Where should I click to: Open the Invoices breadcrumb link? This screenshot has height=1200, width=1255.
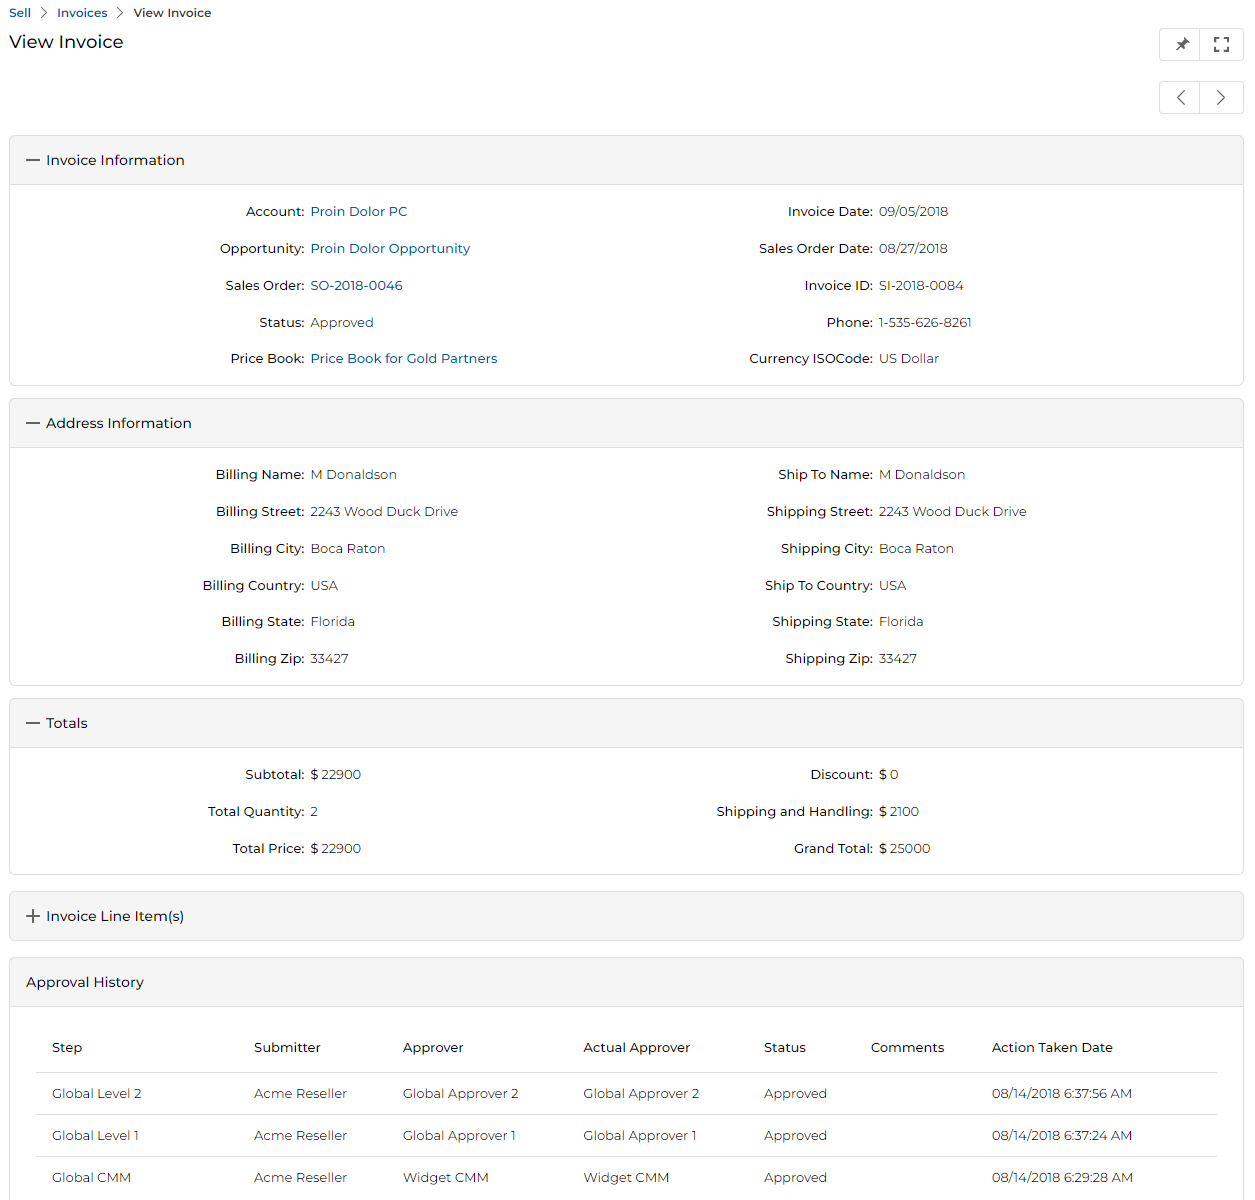coord(82,13)
